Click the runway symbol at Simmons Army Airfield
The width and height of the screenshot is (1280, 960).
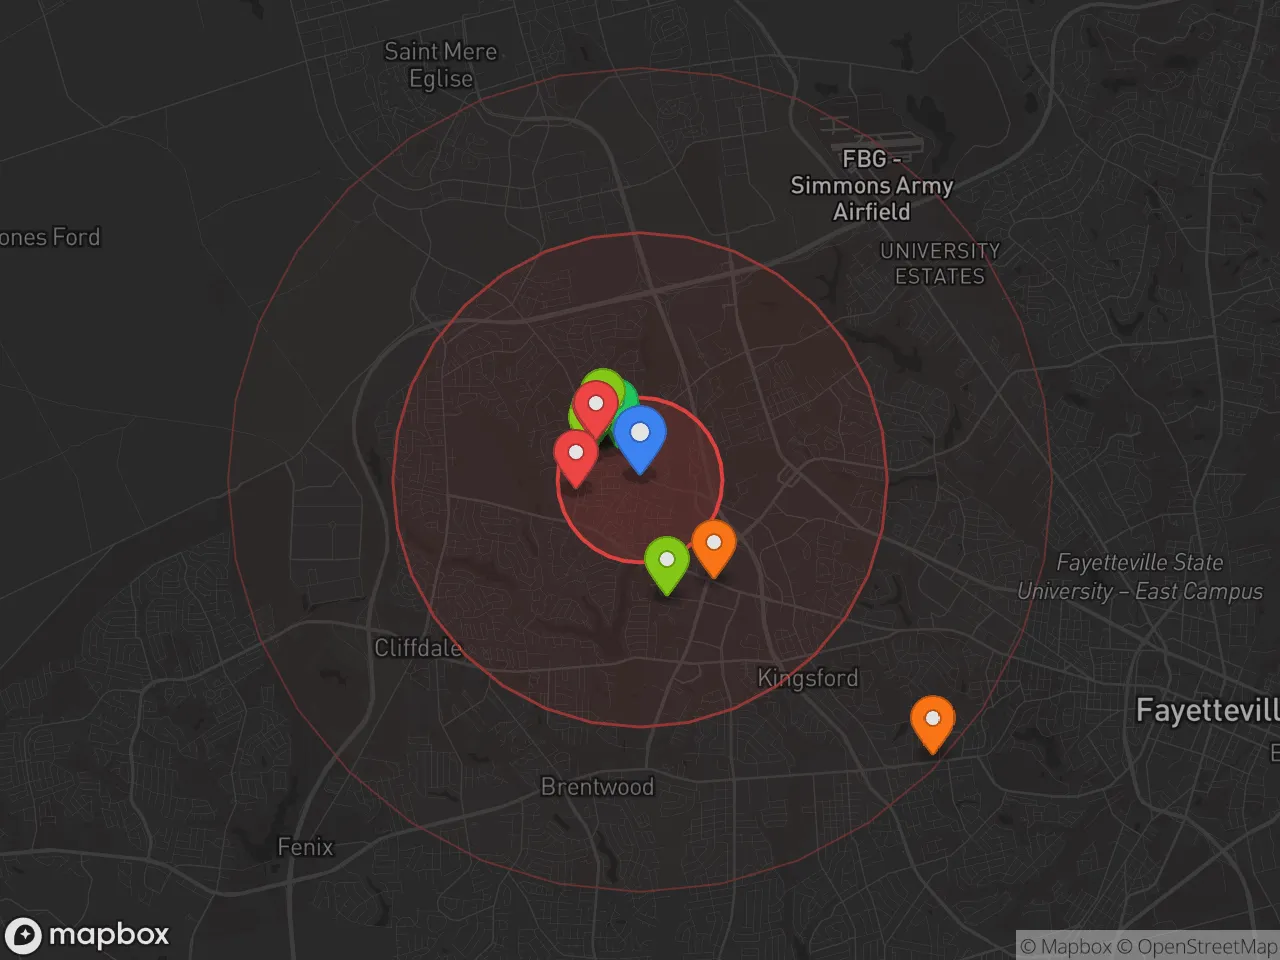tap(868, 138)
